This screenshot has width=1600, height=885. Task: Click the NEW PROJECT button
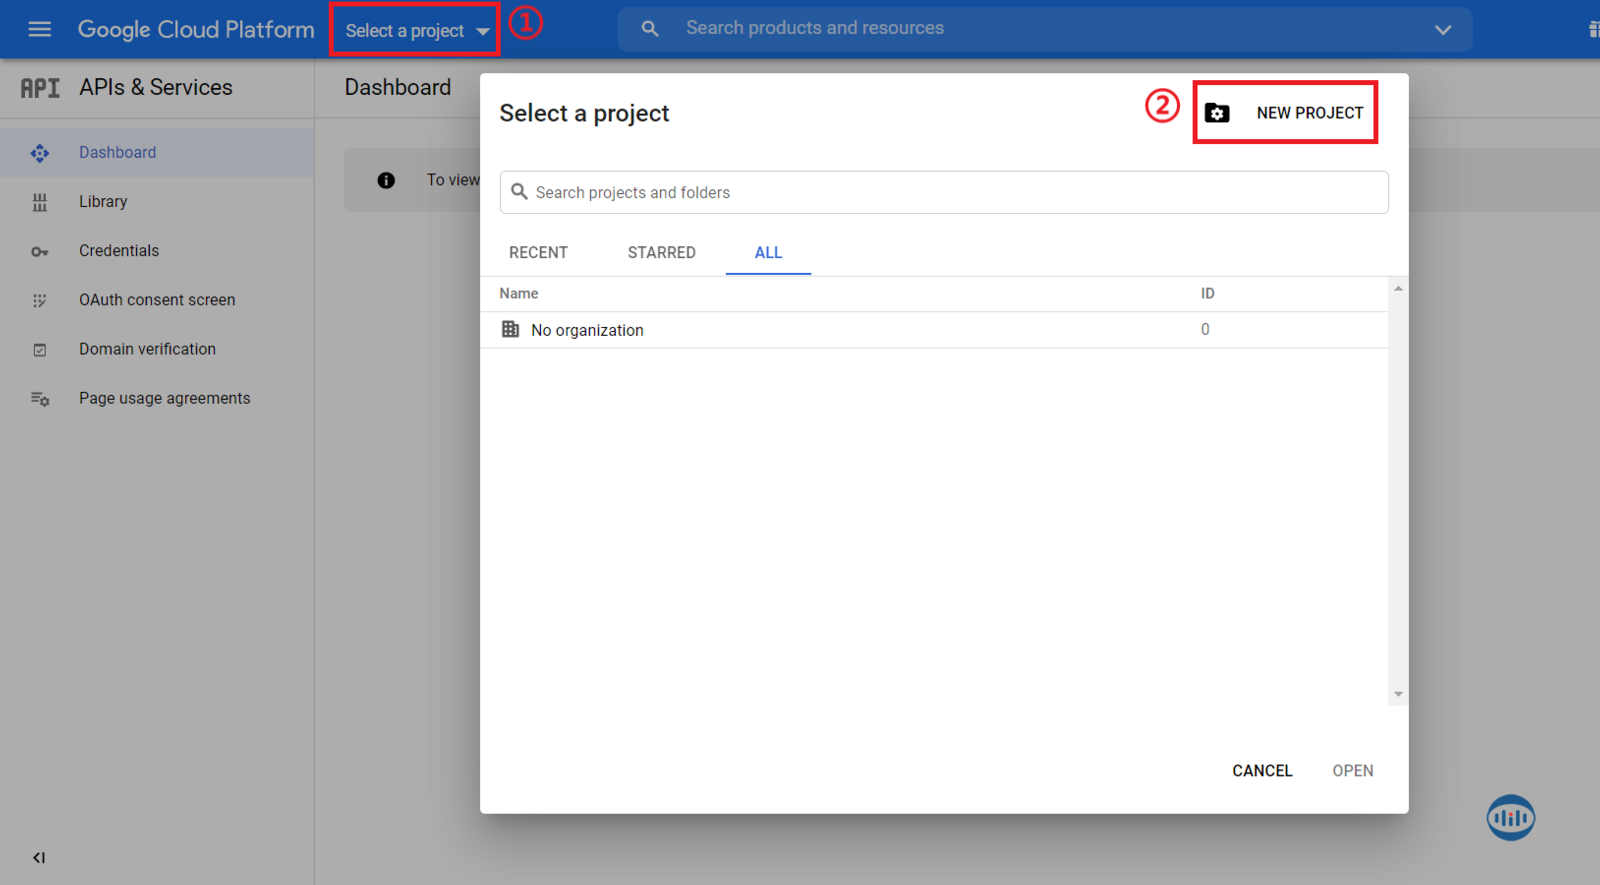(x=1286, y=113)
